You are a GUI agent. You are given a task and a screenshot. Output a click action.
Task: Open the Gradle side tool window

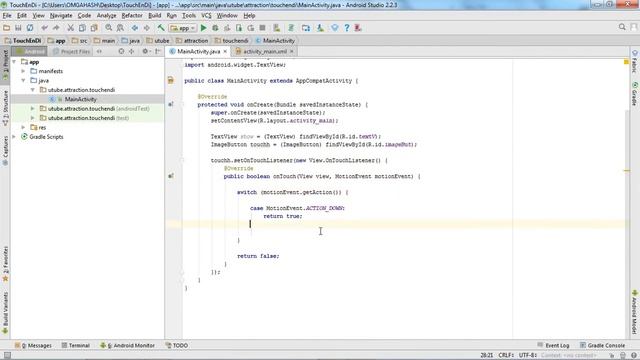(x=635, y=93)
